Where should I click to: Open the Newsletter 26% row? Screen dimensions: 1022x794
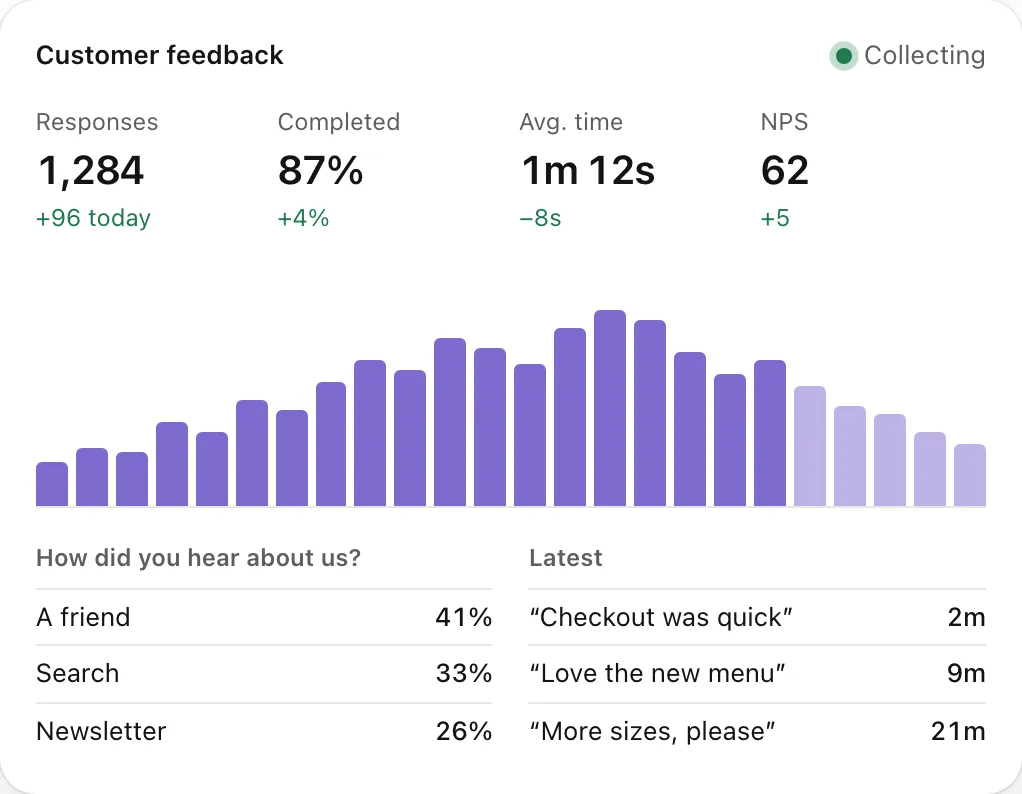(x=264, y=731)
